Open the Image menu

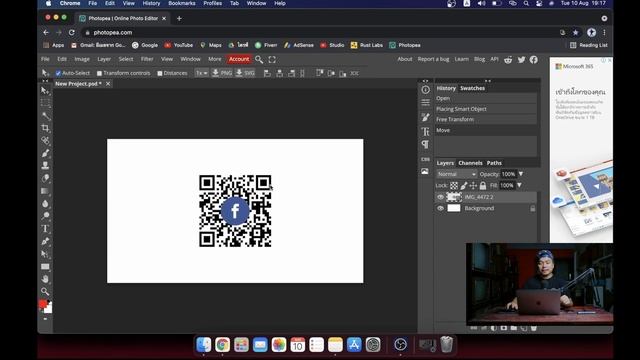tap(82, 59)
